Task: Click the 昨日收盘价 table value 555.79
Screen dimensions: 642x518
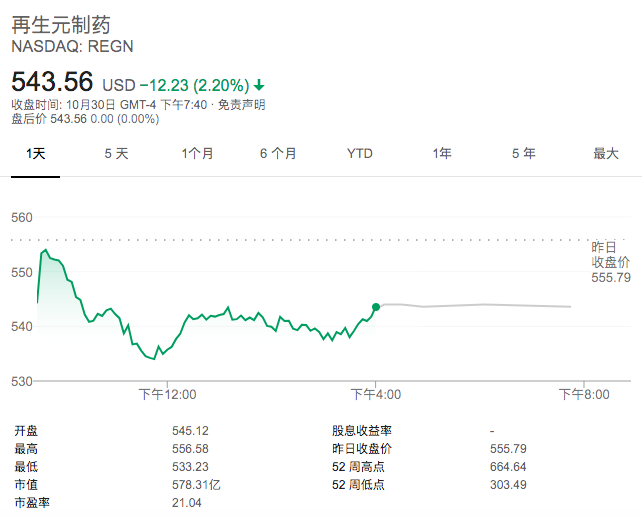Action: [508, 449]
